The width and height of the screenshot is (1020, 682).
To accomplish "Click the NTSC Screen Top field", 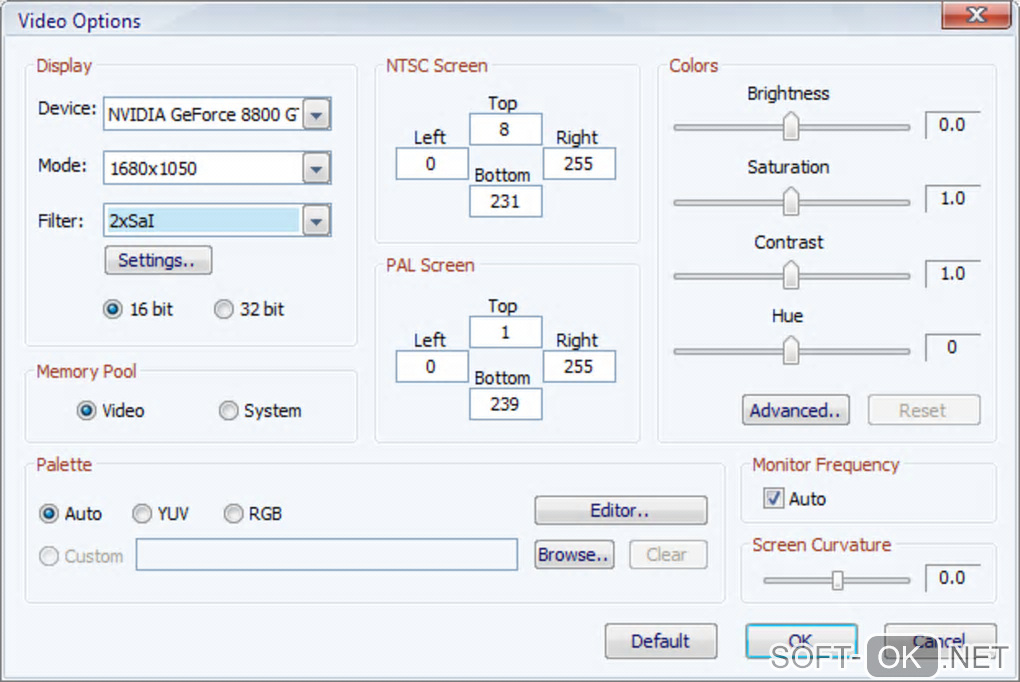I will click(505, 129).
